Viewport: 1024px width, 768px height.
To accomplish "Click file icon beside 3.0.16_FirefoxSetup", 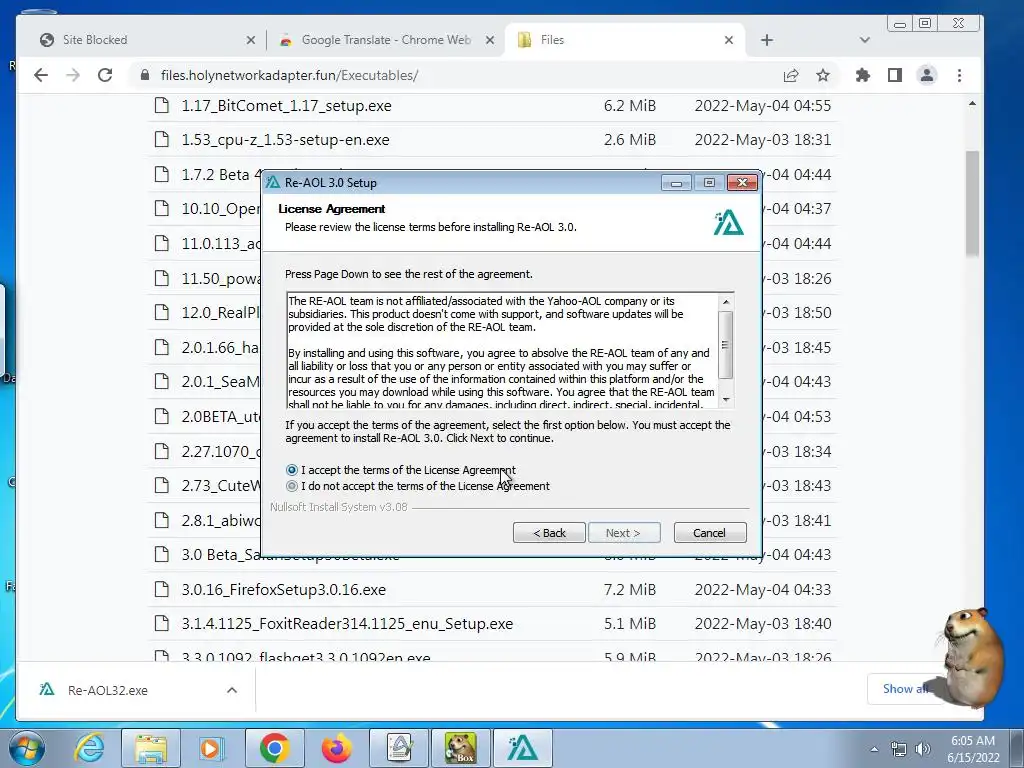I will pos(162,589).
